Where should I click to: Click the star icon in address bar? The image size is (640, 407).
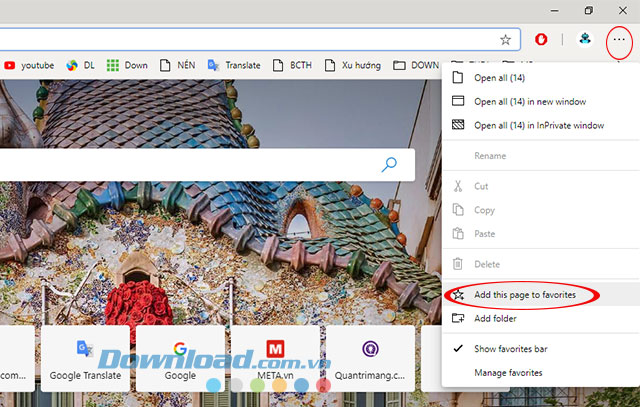pos(505,40)
